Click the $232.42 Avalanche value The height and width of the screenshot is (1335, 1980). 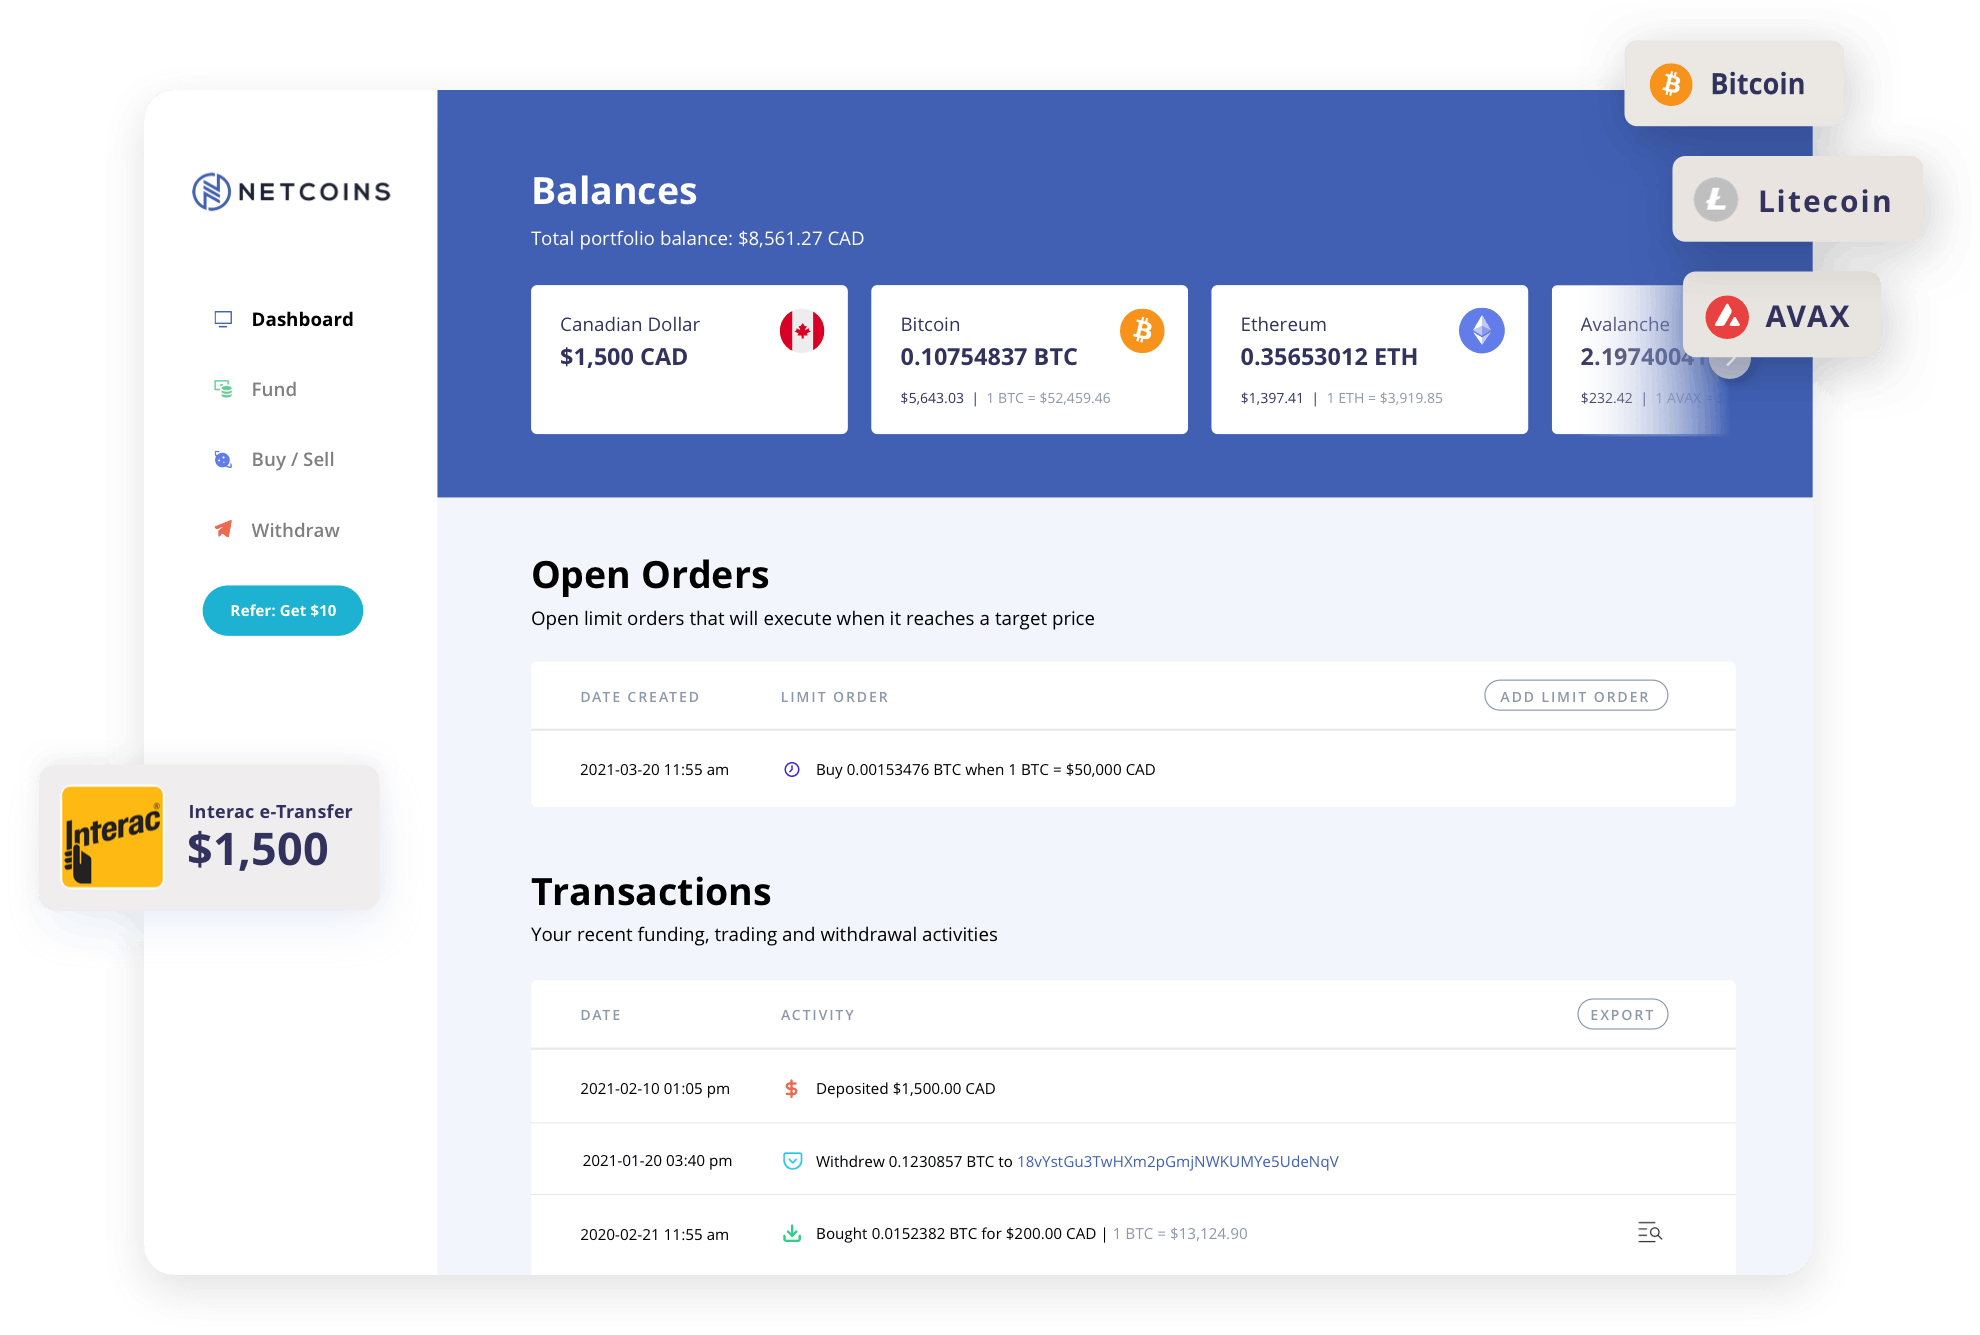[x=1606, y=398]
